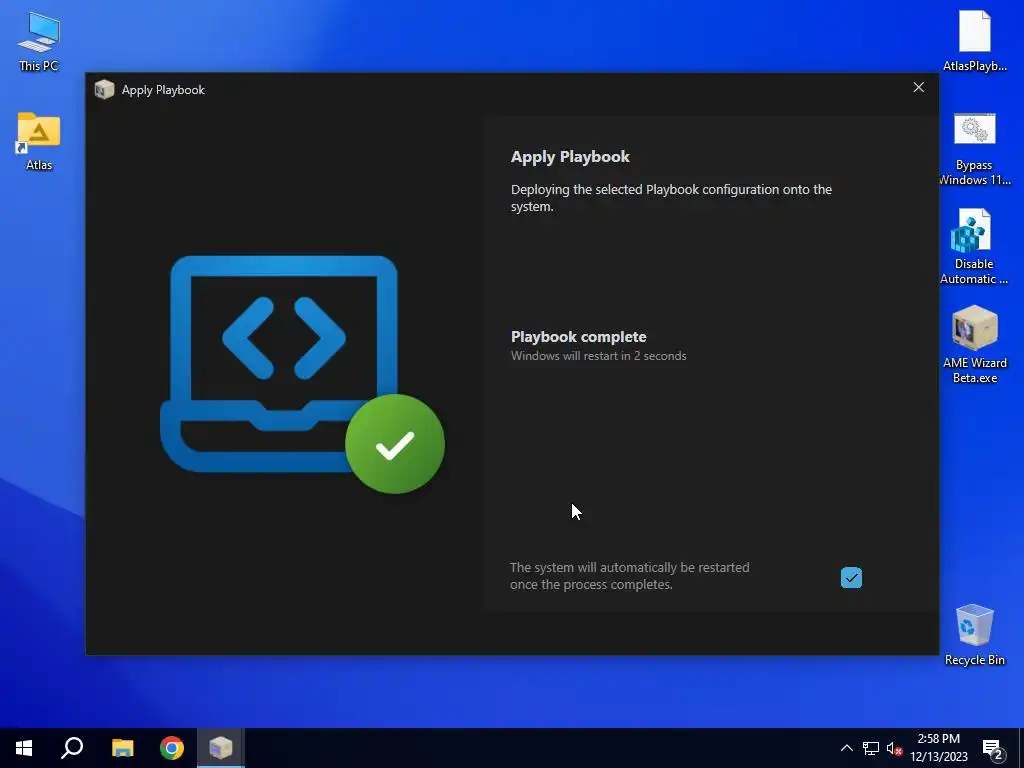Viewport: 1024px width, 768px height.
Task: Launch Google Chrome from taskbar
Action: click(172, 748)
